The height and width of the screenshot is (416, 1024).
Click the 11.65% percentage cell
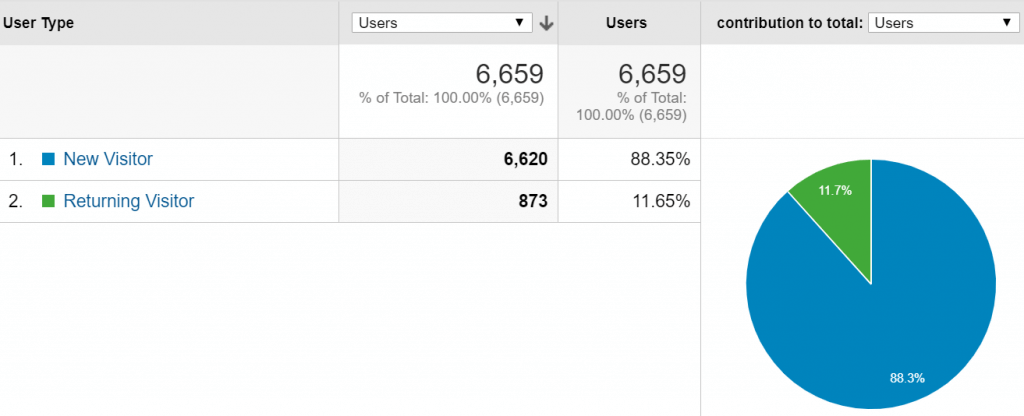(x=662, y=202)
